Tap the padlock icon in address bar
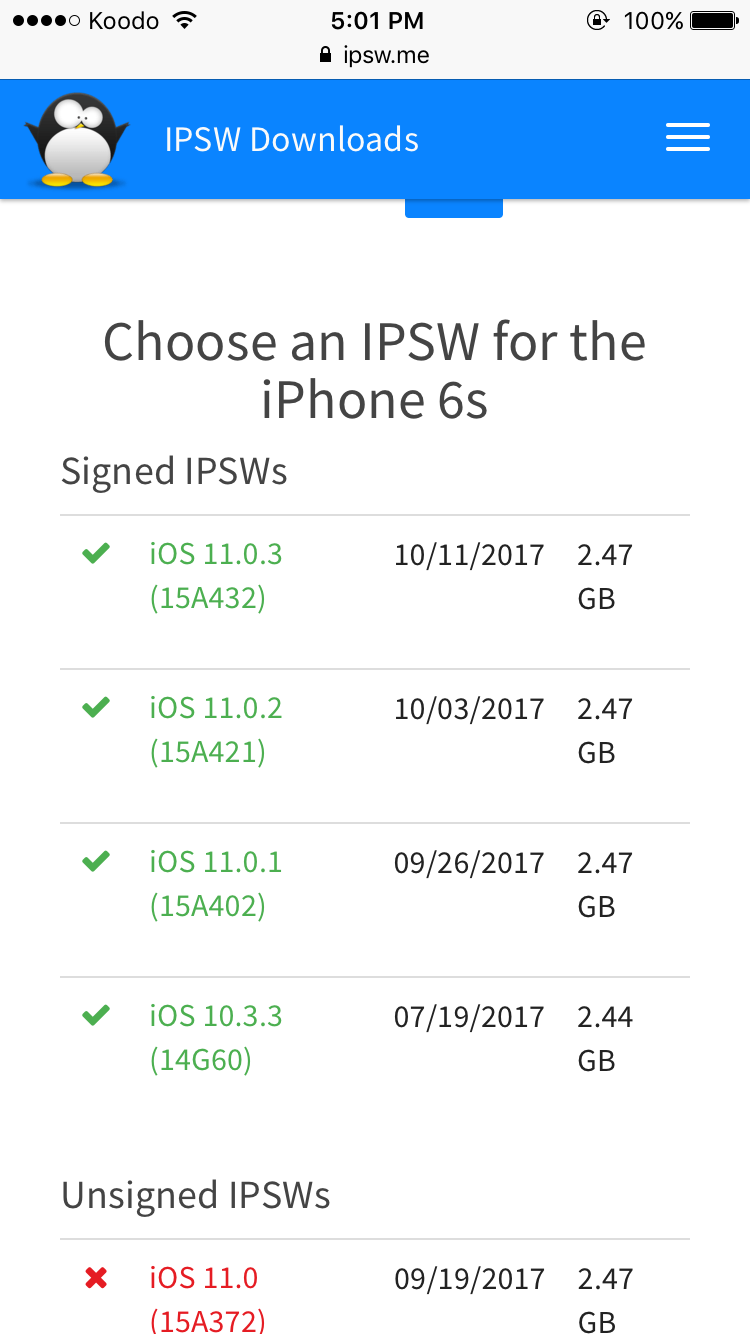Viewport: 750px width, 1334px height. (x=325, y=55)
